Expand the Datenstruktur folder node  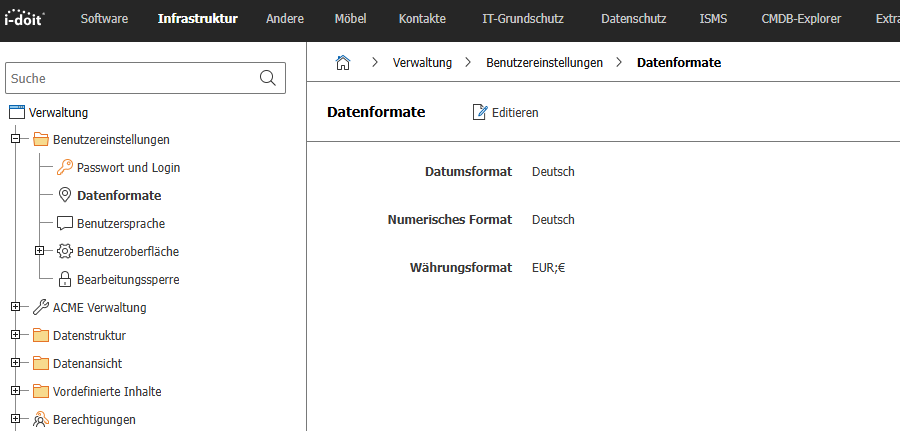click(x=16, y=336)
